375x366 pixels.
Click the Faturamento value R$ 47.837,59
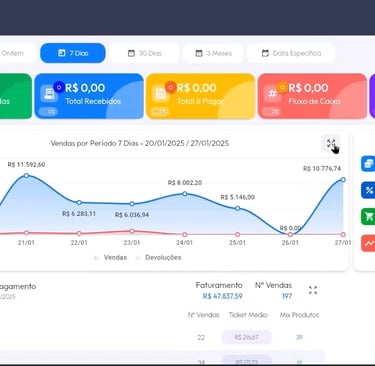[x=222, y=296]
